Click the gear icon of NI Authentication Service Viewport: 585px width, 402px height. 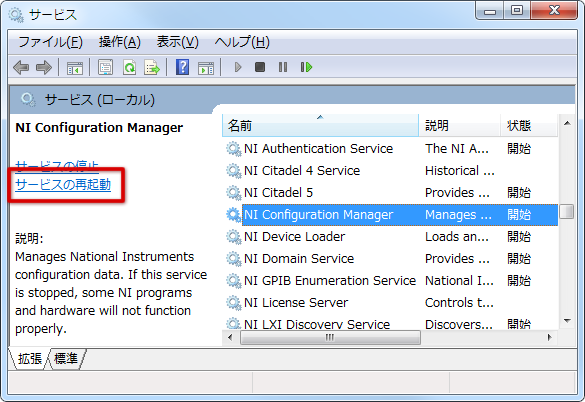coord(234,149)
